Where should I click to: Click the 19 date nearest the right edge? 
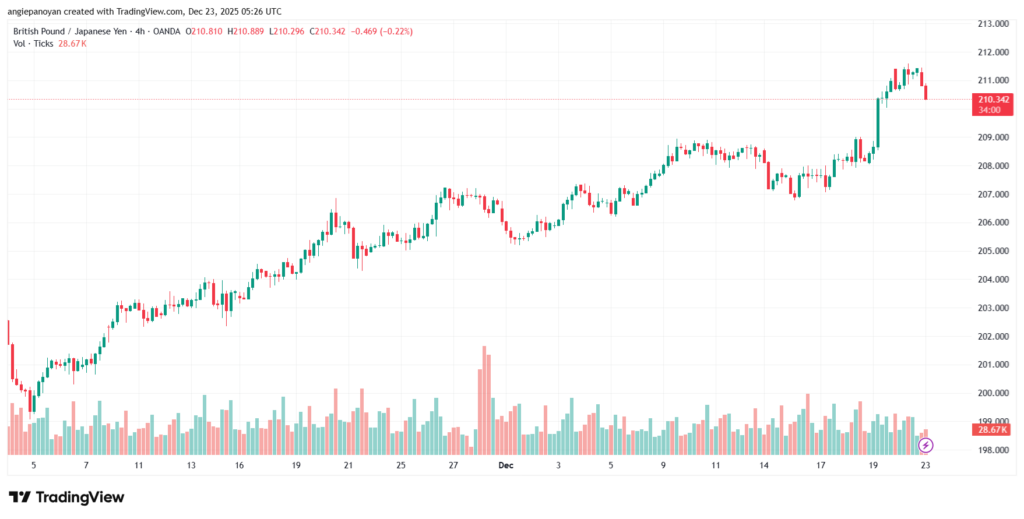tap(873, 465)
